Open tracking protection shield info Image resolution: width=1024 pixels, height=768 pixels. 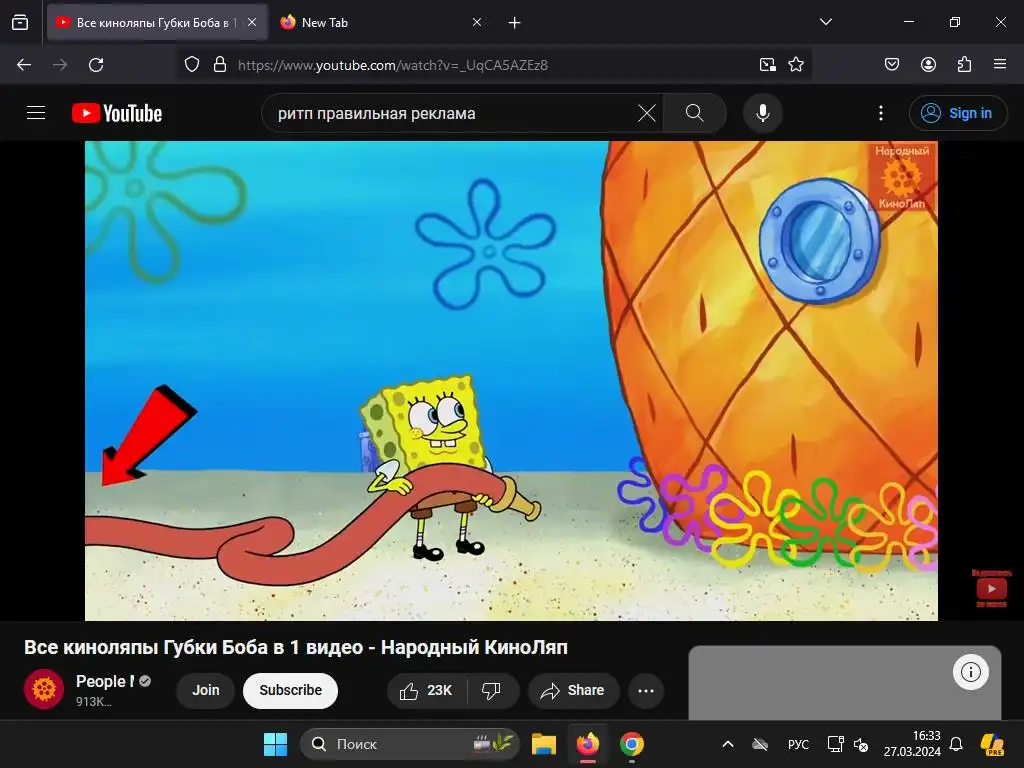pyautogui.click(x=192, y=65)
